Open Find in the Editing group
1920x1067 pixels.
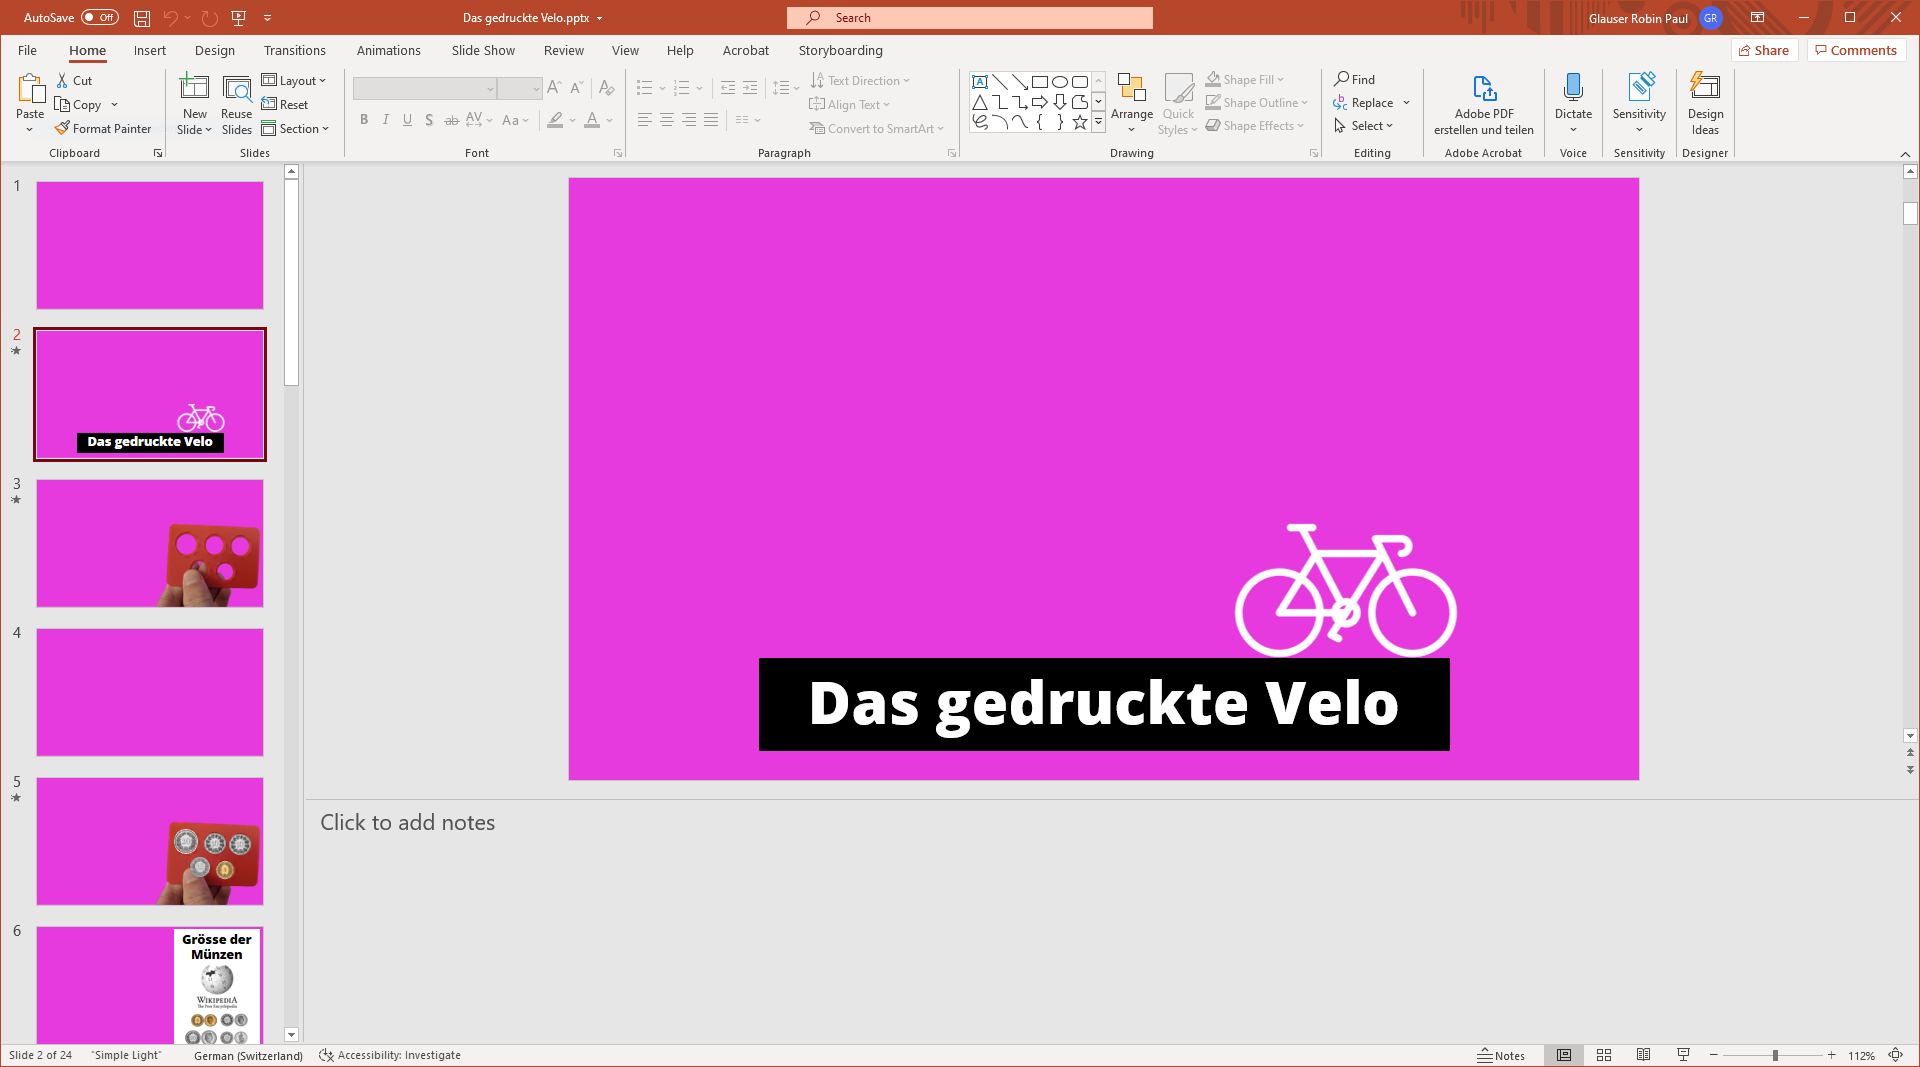[x=1356, y=78]
